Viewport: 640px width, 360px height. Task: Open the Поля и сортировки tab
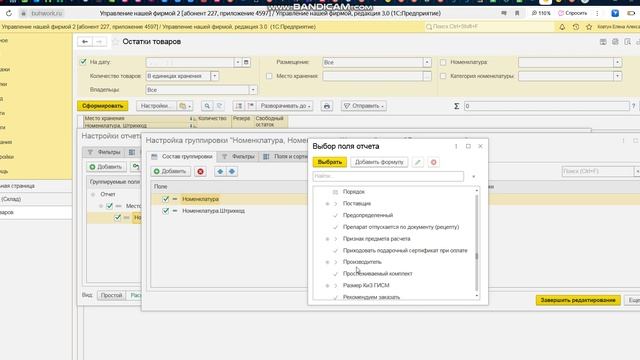tap(286, 157)
